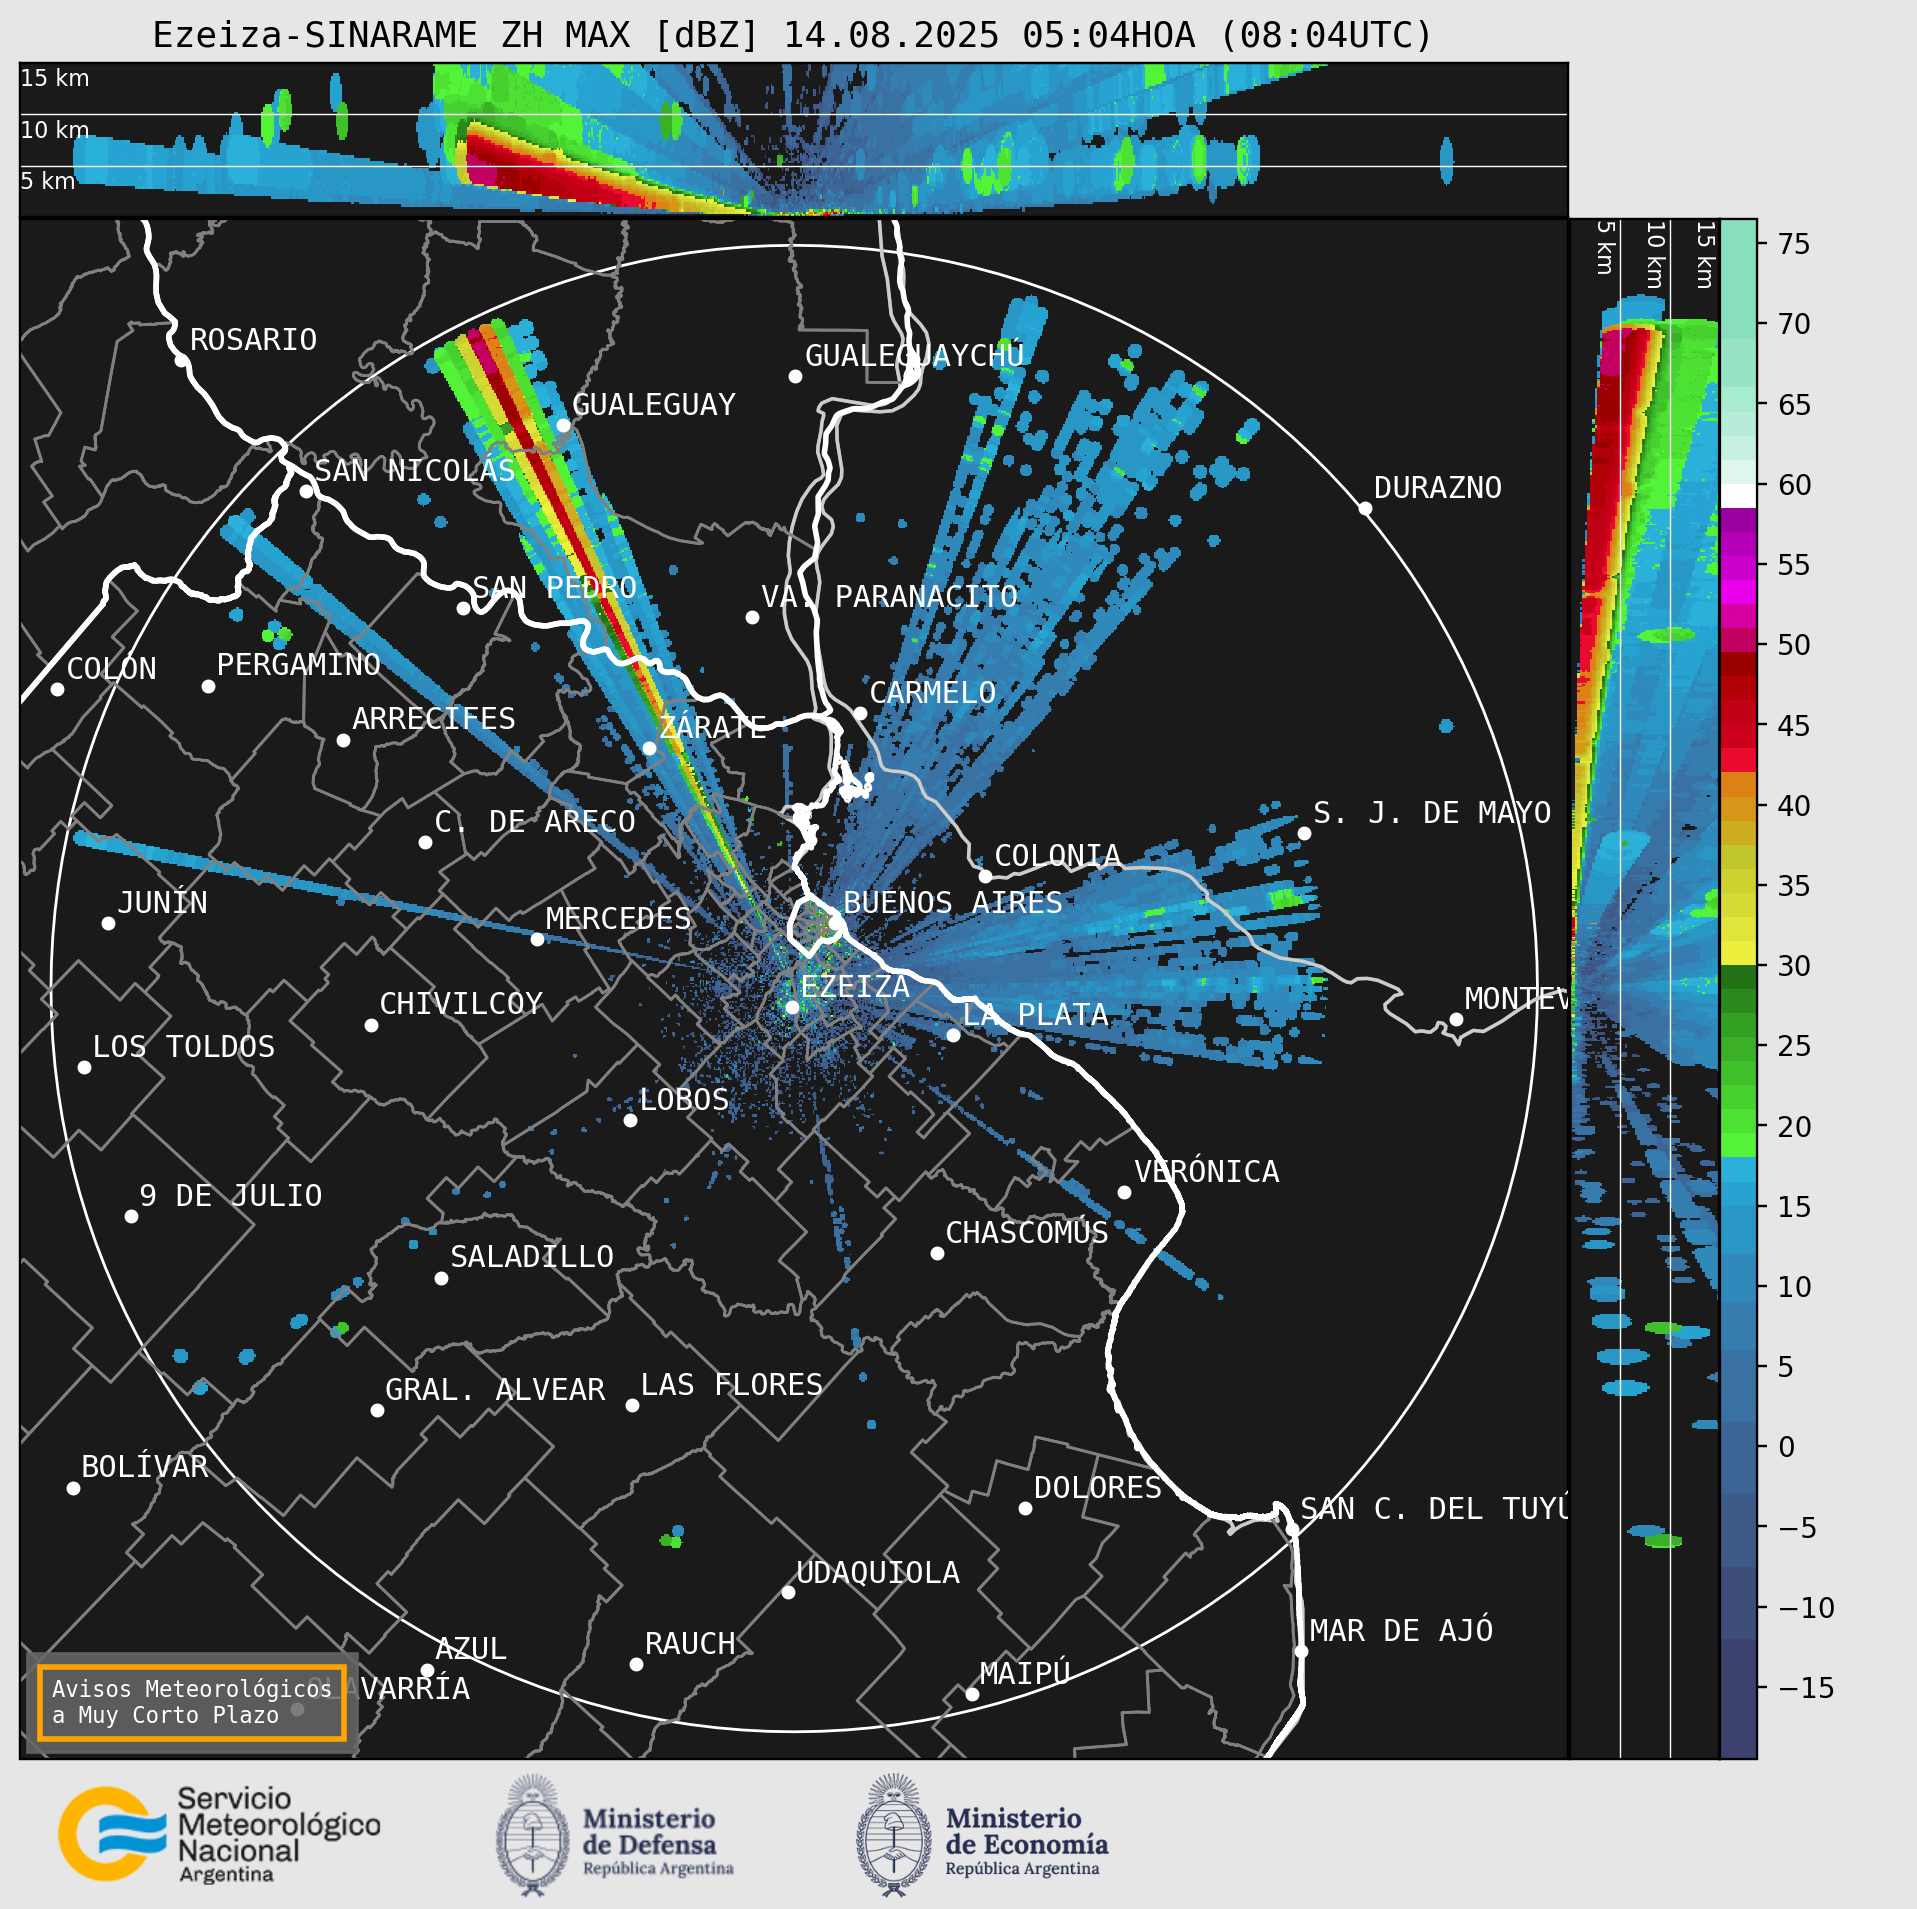Click the DURAZNO marker dot

(1365, 508)
